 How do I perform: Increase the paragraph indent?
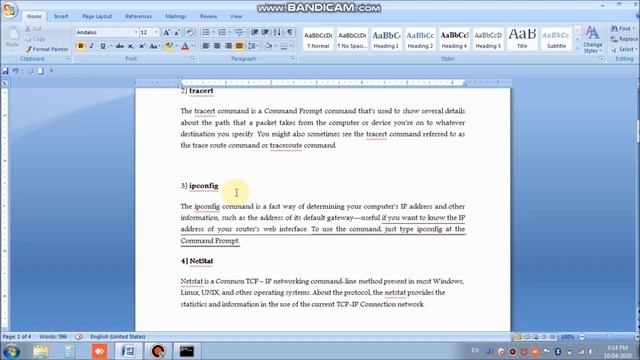265,32
